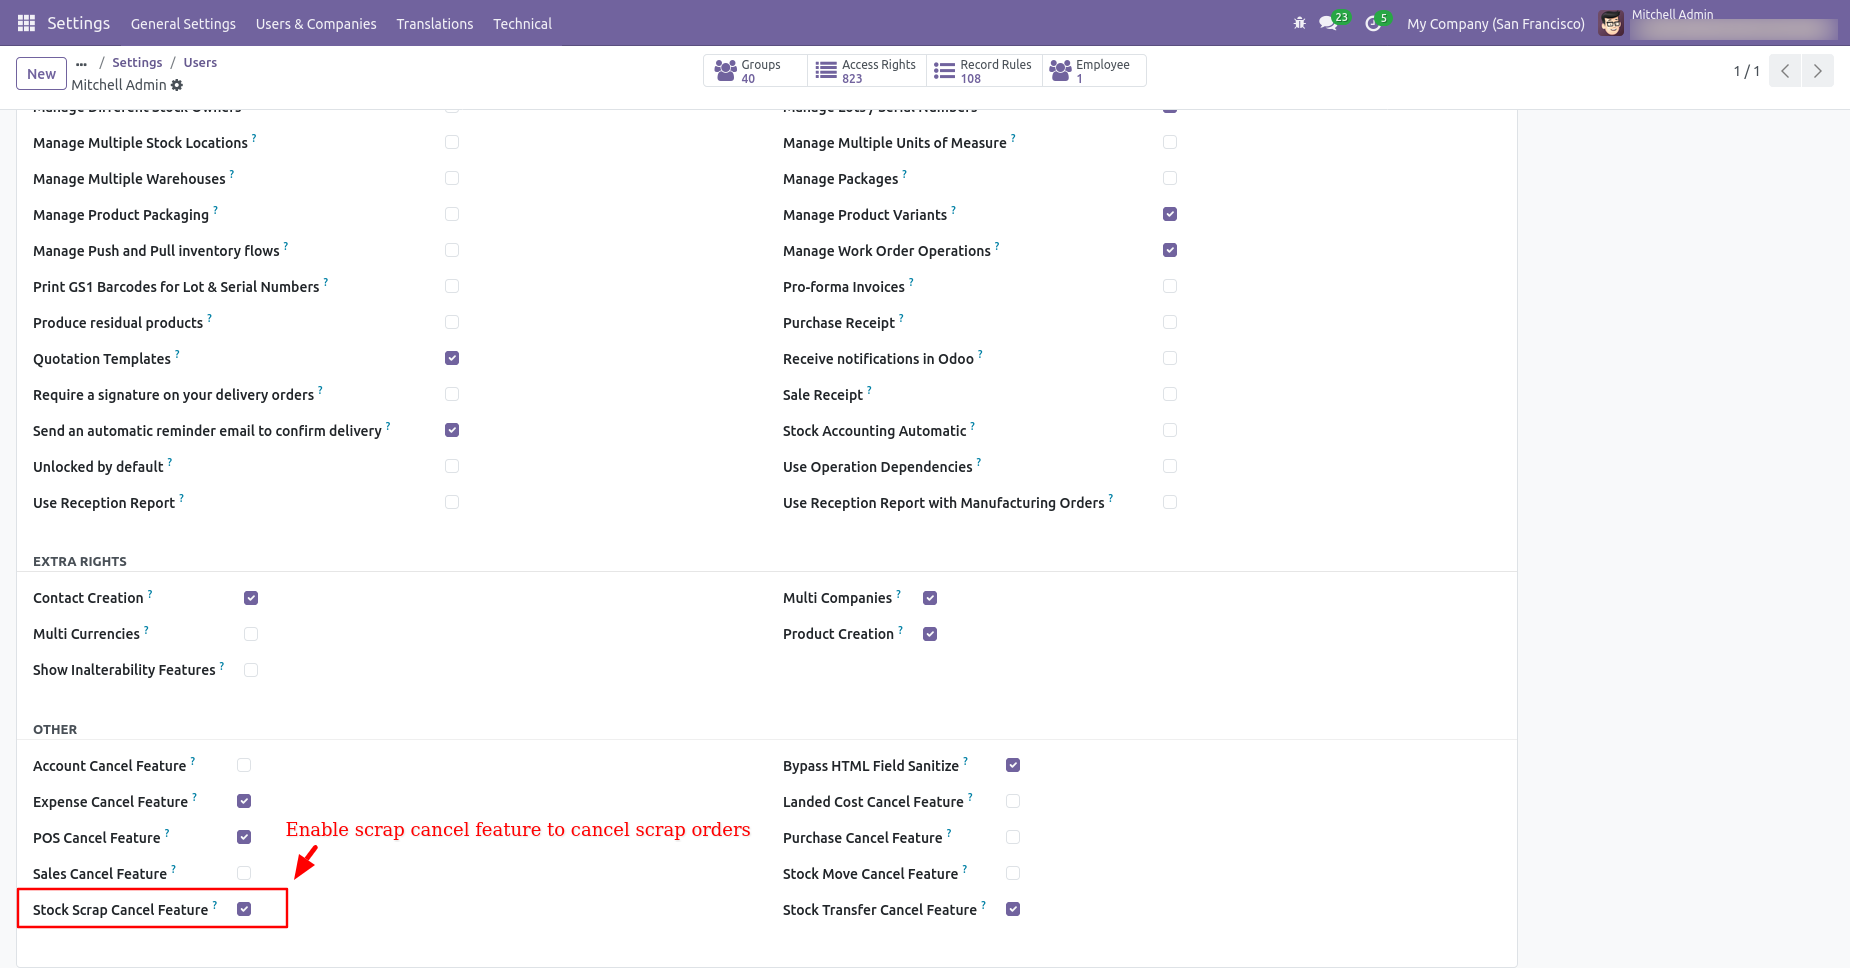Toggle Stock Scrap Cancel Feature checkbox
Screen dimensions: 1850x968
(244, 909)
